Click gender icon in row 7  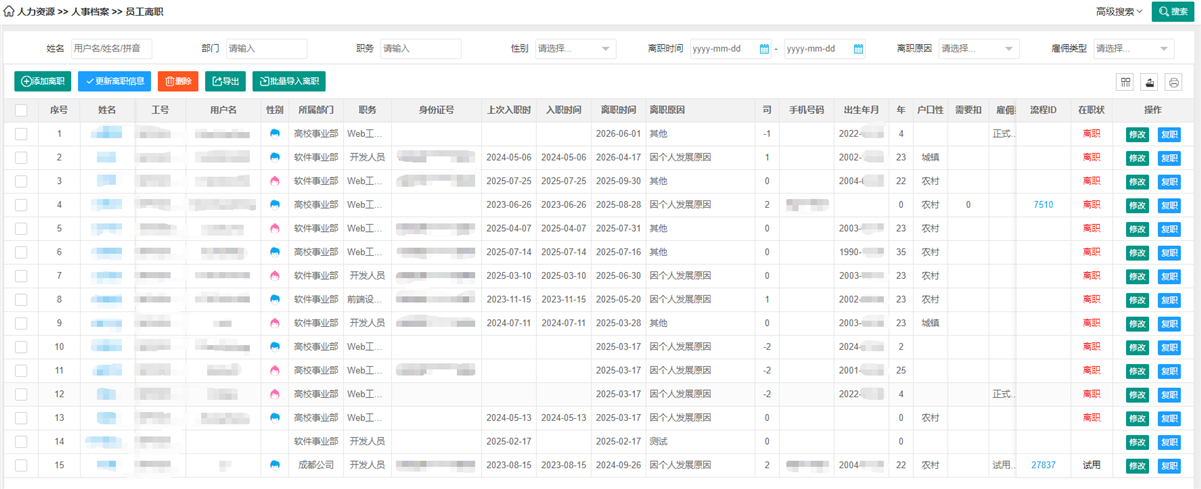click(273, 276)
